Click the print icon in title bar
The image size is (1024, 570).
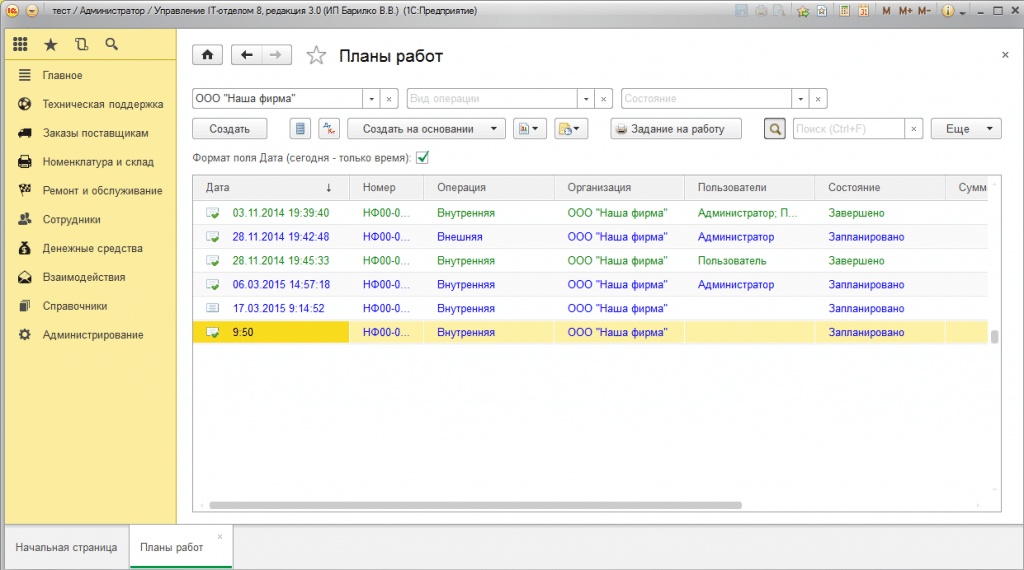761,10
